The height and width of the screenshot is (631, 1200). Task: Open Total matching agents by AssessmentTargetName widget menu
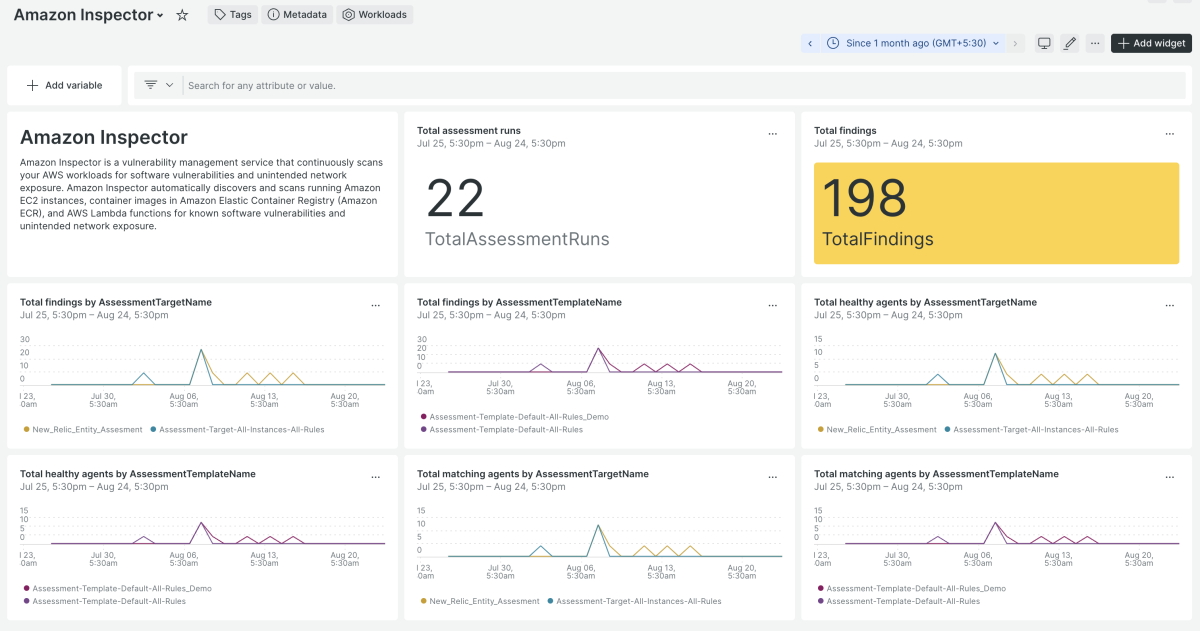(772, 478)
